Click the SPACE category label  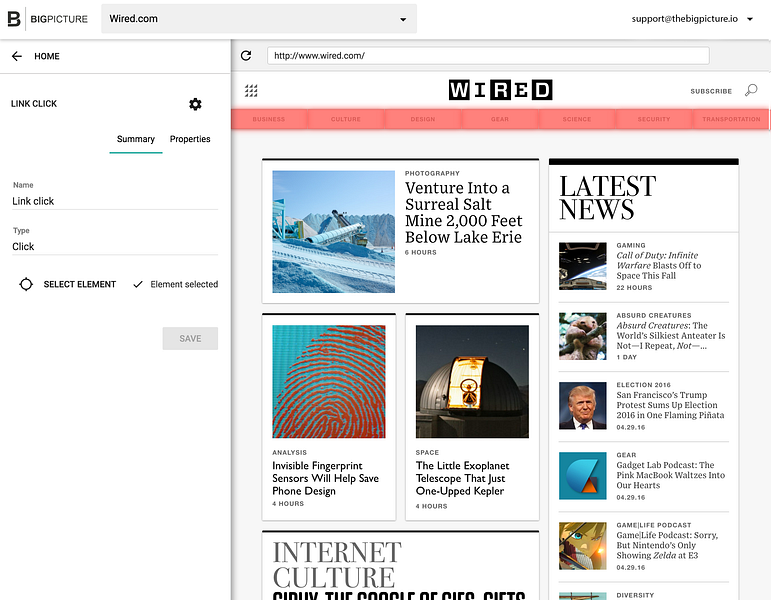(x=427, y=452)
